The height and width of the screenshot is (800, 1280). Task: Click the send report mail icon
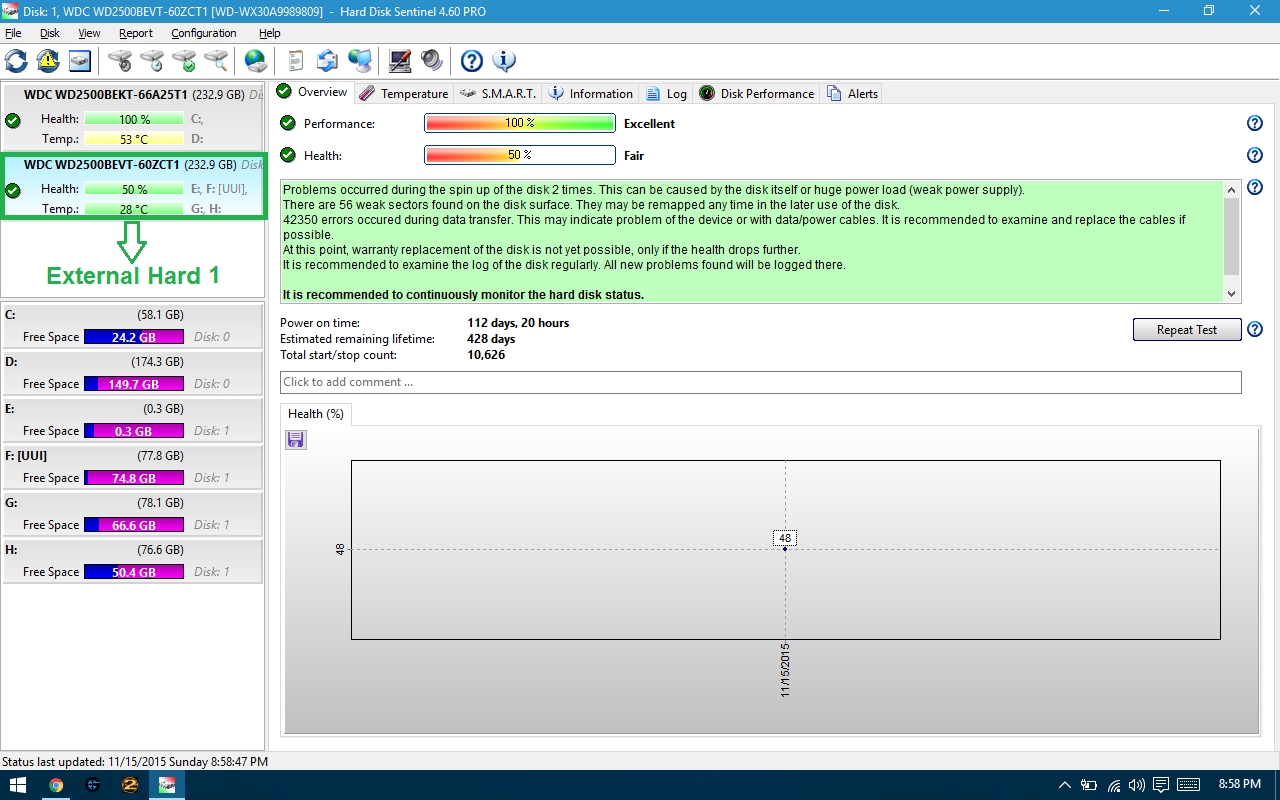point(328,61)
